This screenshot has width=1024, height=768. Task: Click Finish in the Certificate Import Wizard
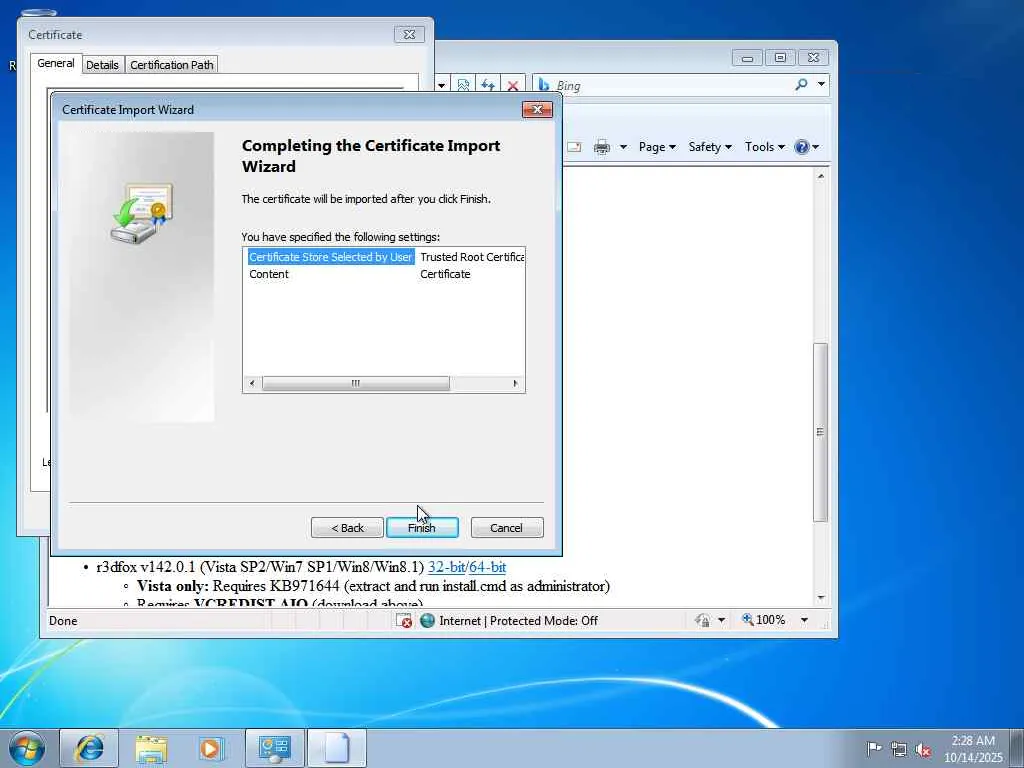[422, 528]
